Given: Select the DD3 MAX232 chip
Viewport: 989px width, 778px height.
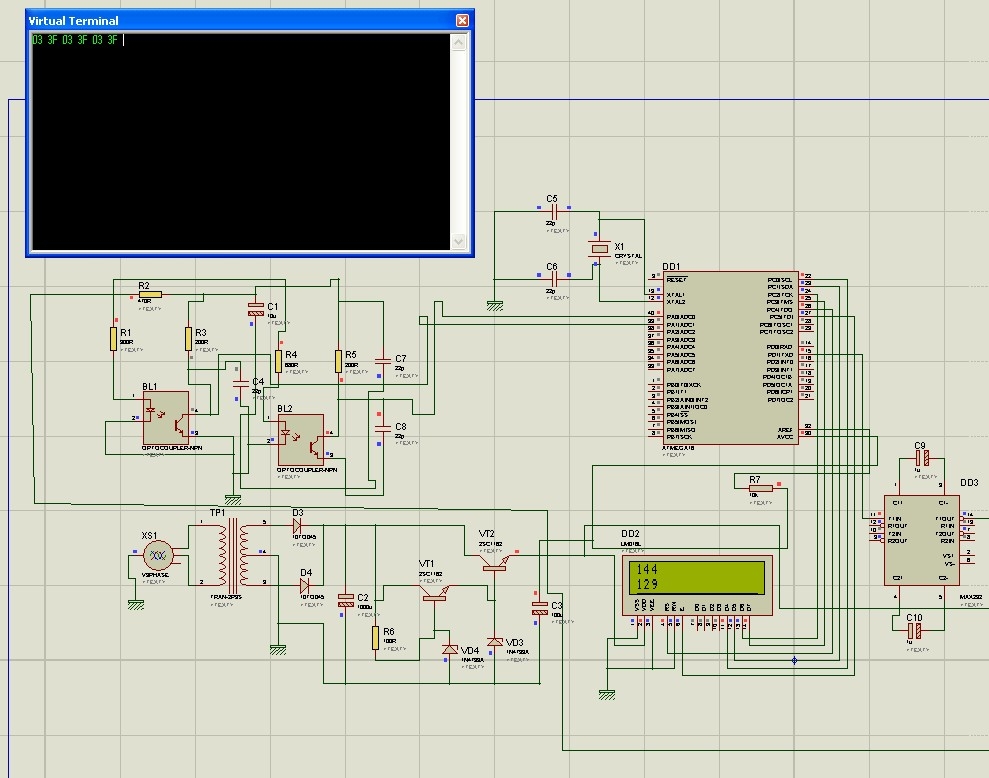Looking at the screenshot, I should (x=922, y=540).
